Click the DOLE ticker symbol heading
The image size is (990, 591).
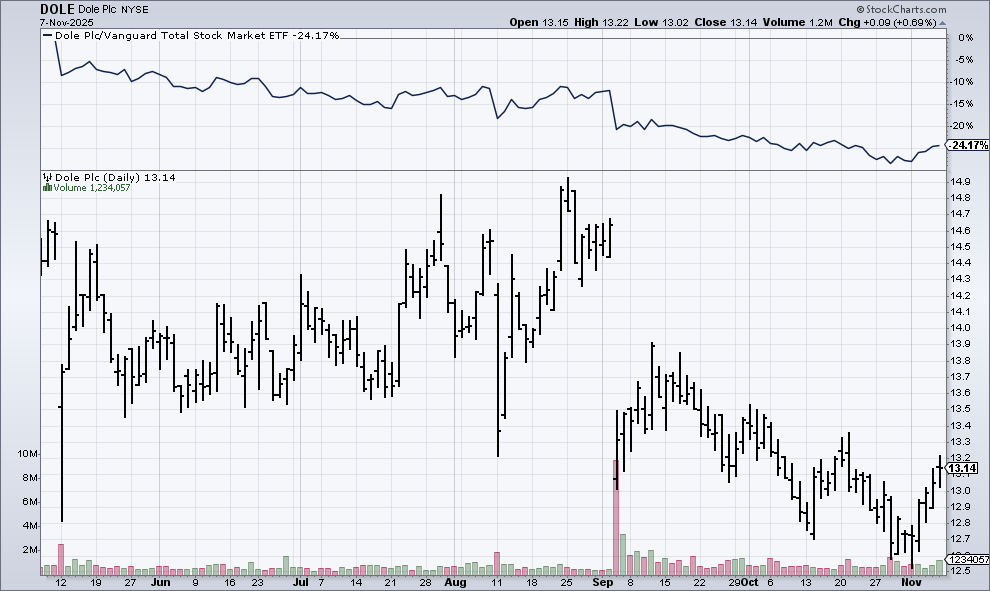(57, 9)
